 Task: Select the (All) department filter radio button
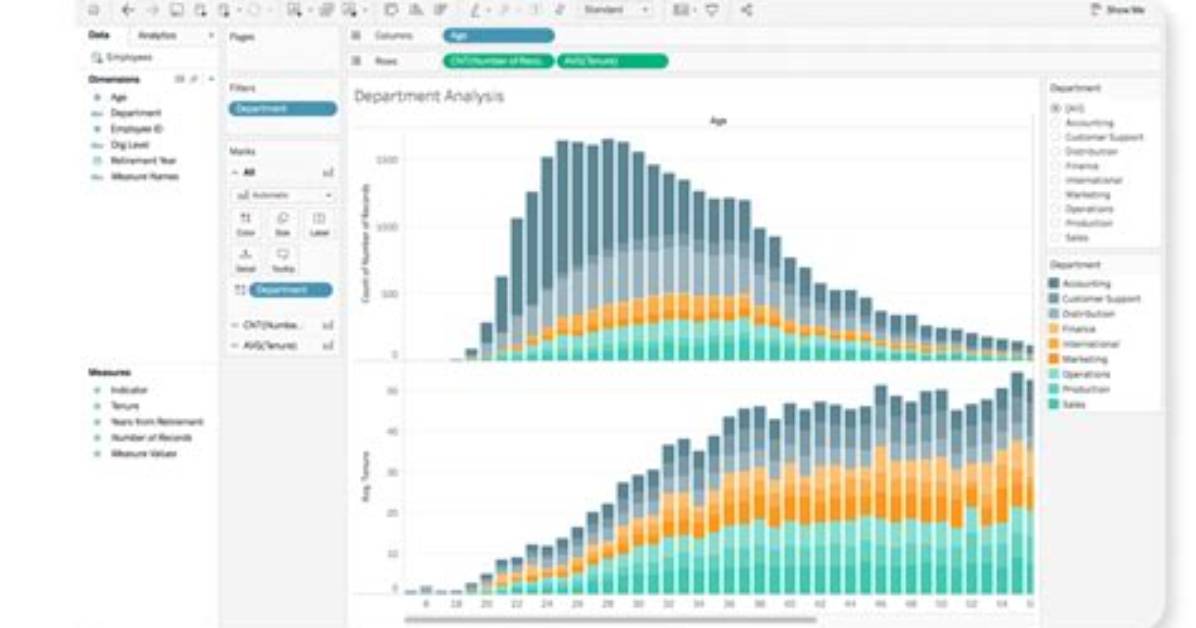click(x=1056, y=109)
